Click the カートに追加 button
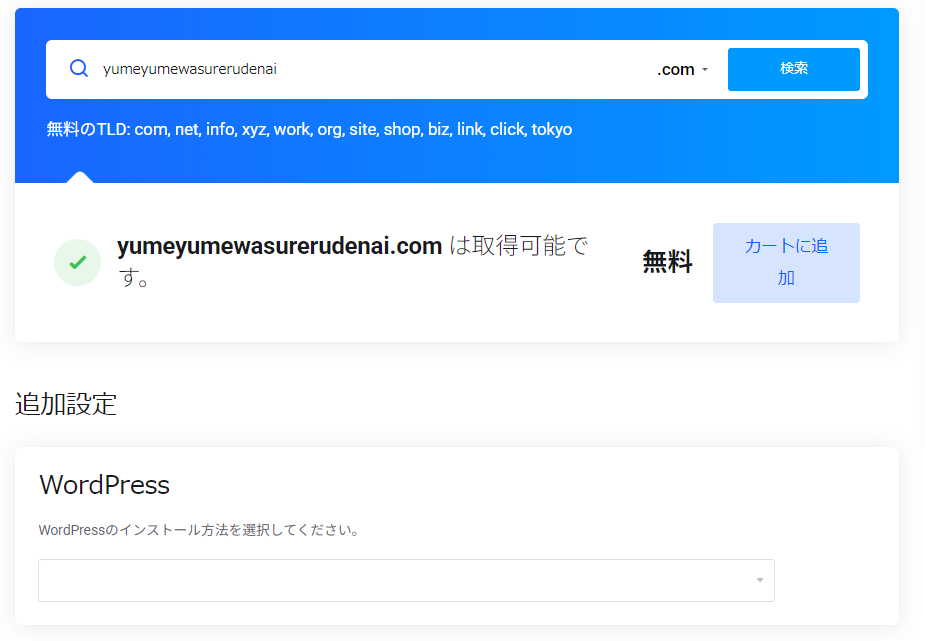The image size is (925, 641). click(786, 262)
